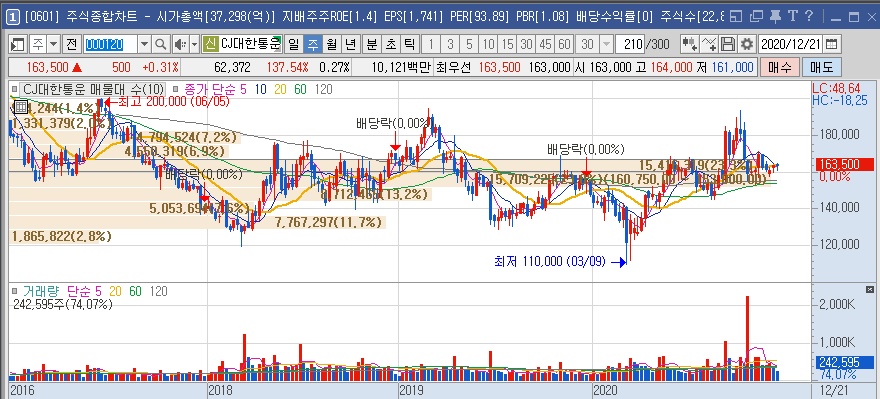
Task: Toggle 종가 단순 moving average square
Action: [176, 89]
